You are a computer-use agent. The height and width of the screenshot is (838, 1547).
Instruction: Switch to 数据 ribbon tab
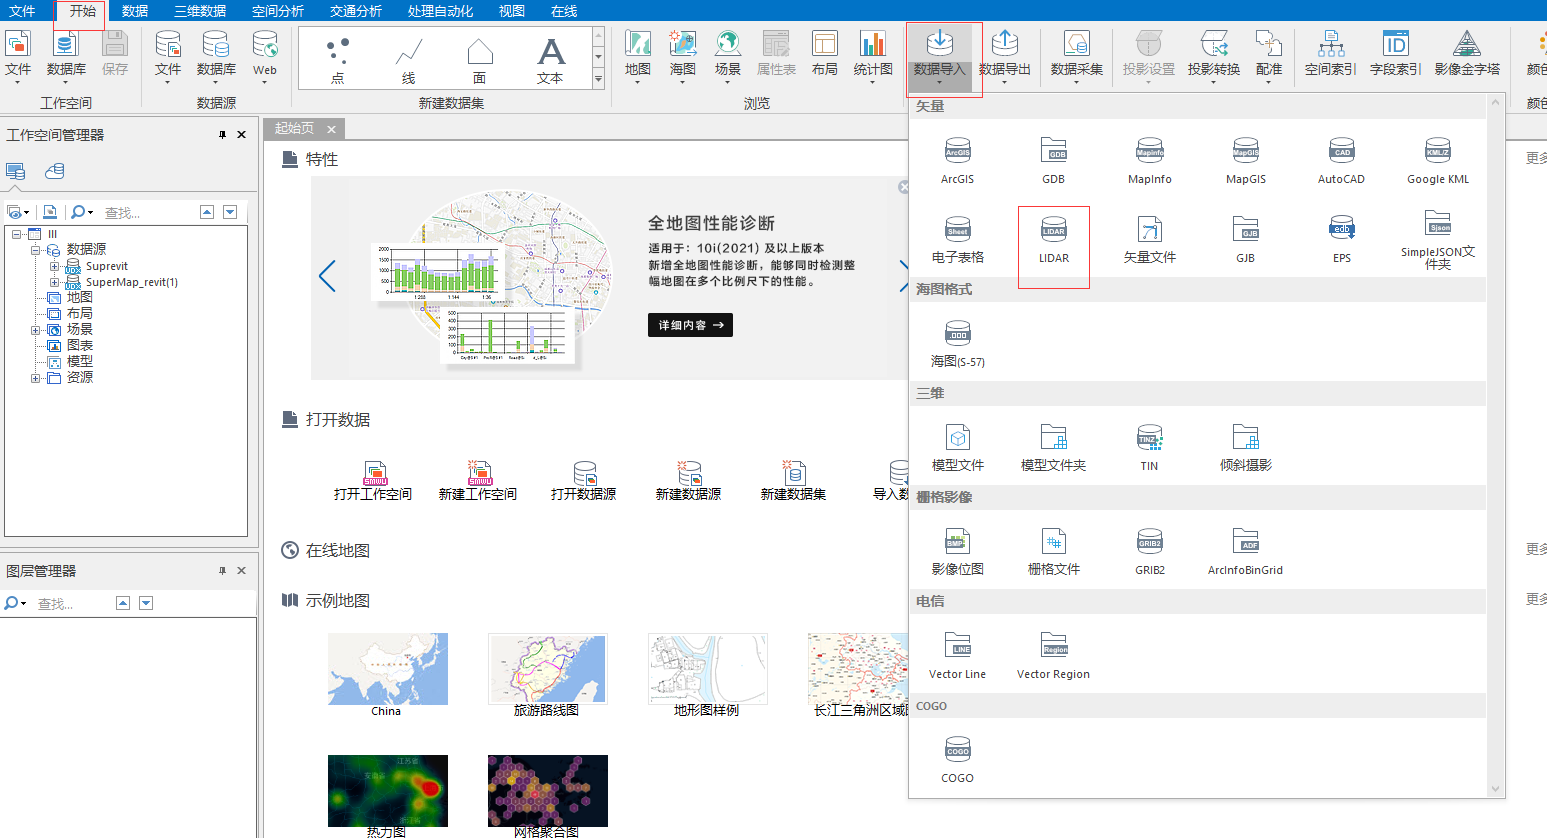pyautogui.click(x=135, y=11)
